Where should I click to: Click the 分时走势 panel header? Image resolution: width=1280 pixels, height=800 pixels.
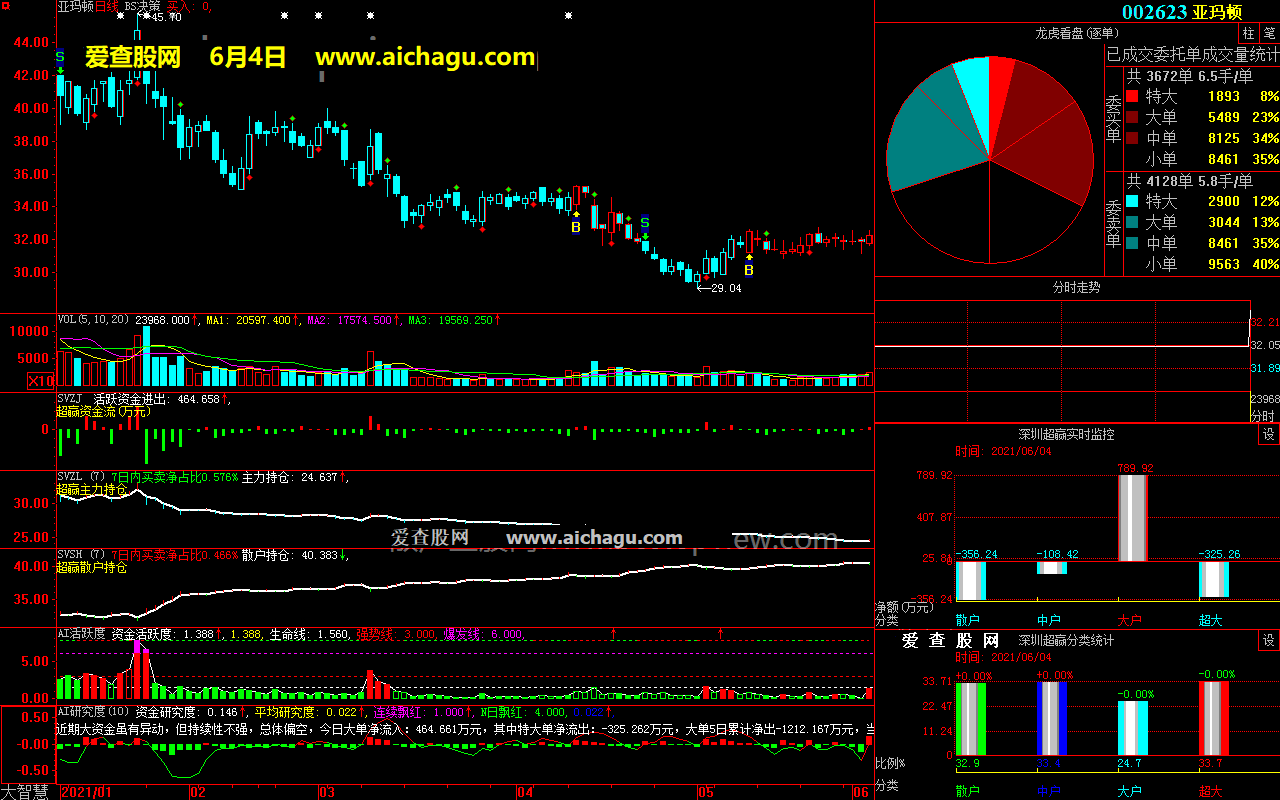[x=1077, y=287]
